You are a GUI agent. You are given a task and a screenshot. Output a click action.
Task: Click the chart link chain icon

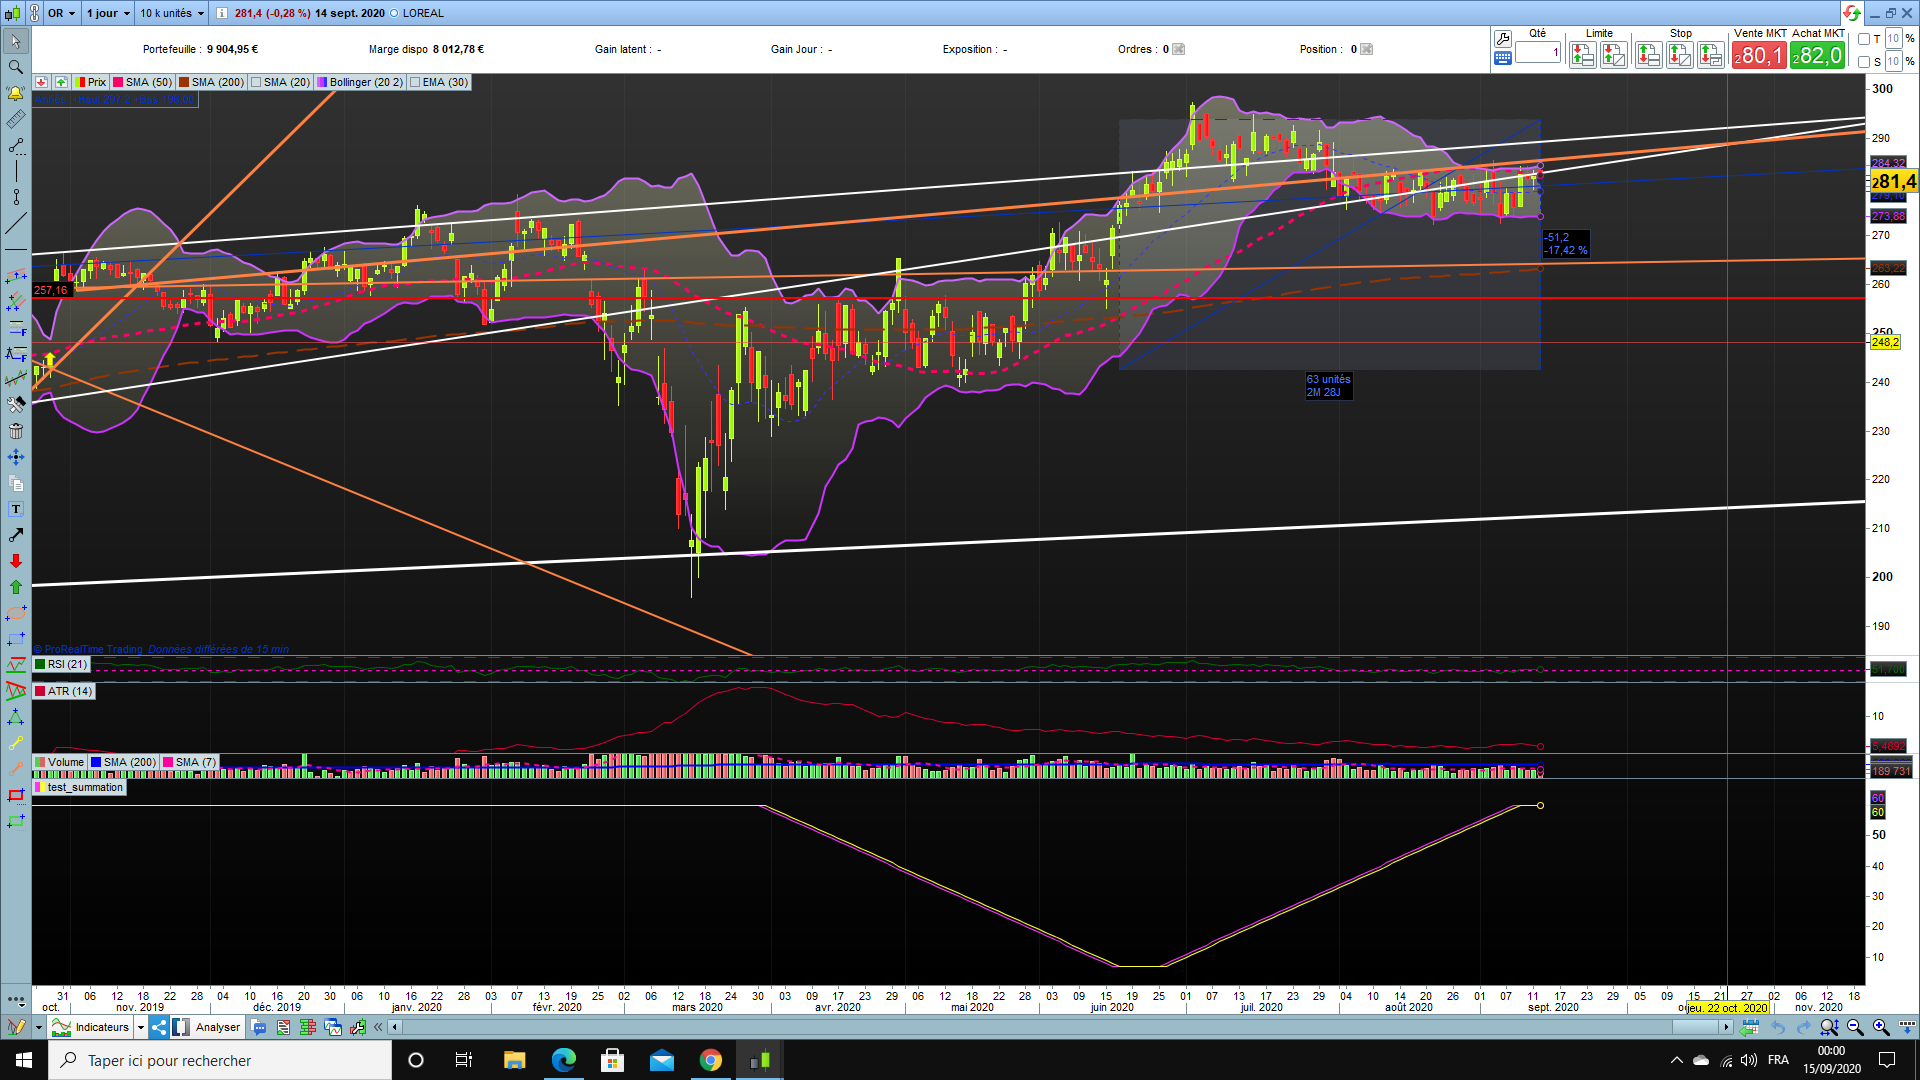tap(35, 13)
